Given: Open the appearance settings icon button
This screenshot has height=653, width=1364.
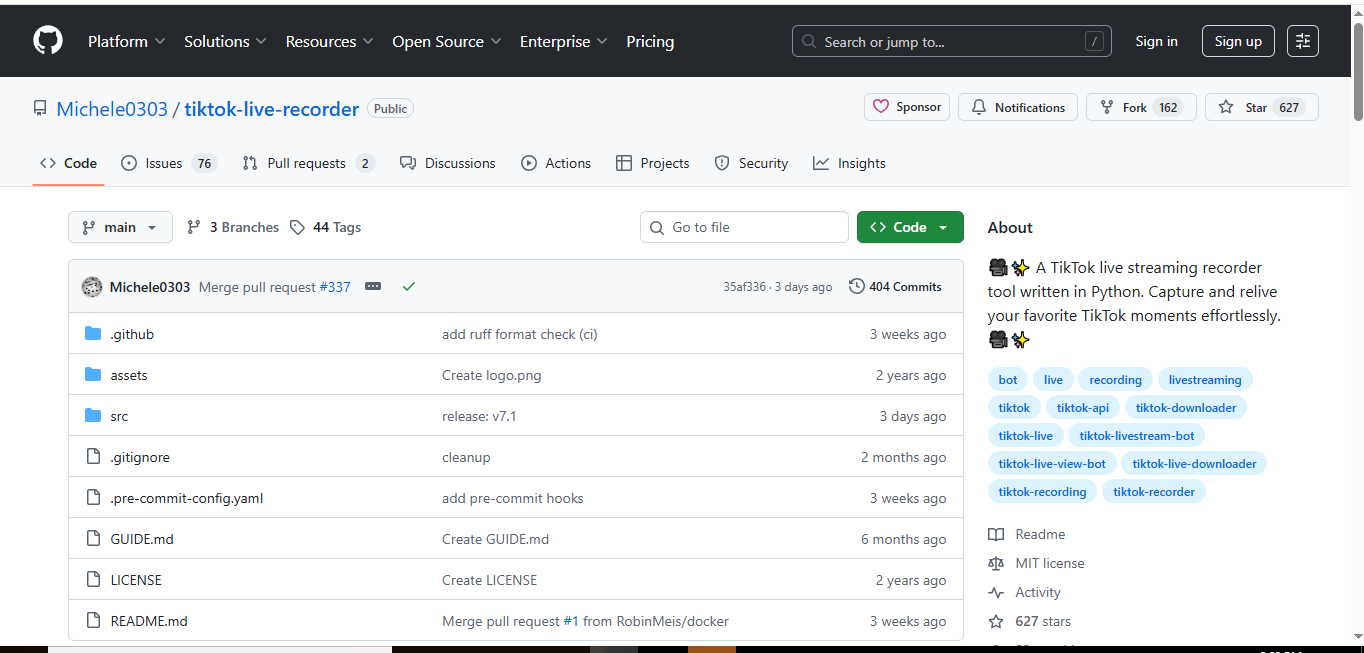Looking at the screenshot, I should [x=1303, y=41].
